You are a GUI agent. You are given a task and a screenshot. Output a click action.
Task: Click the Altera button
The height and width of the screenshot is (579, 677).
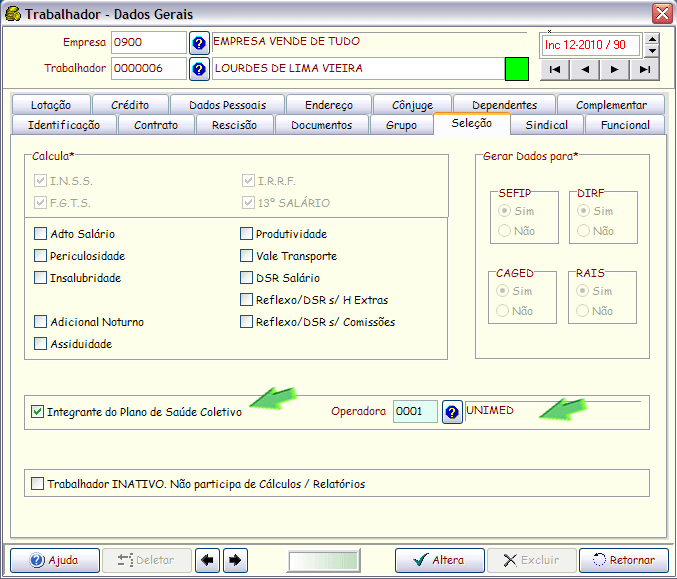click(440, 560)
